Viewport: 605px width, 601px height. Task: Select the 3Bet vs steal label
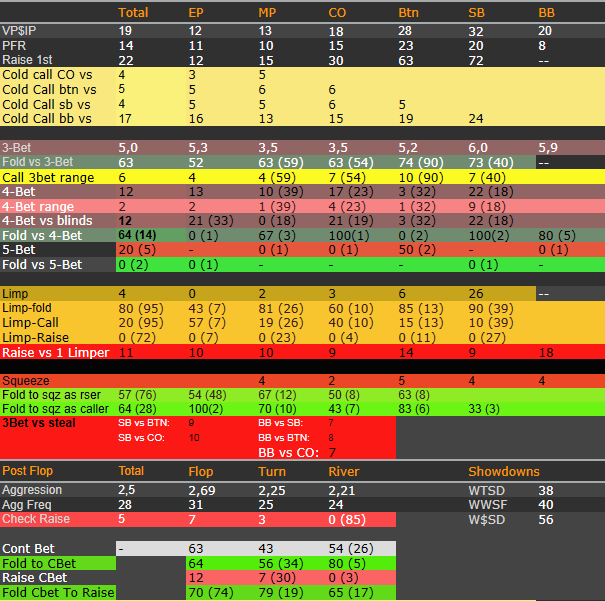(39, 423)
